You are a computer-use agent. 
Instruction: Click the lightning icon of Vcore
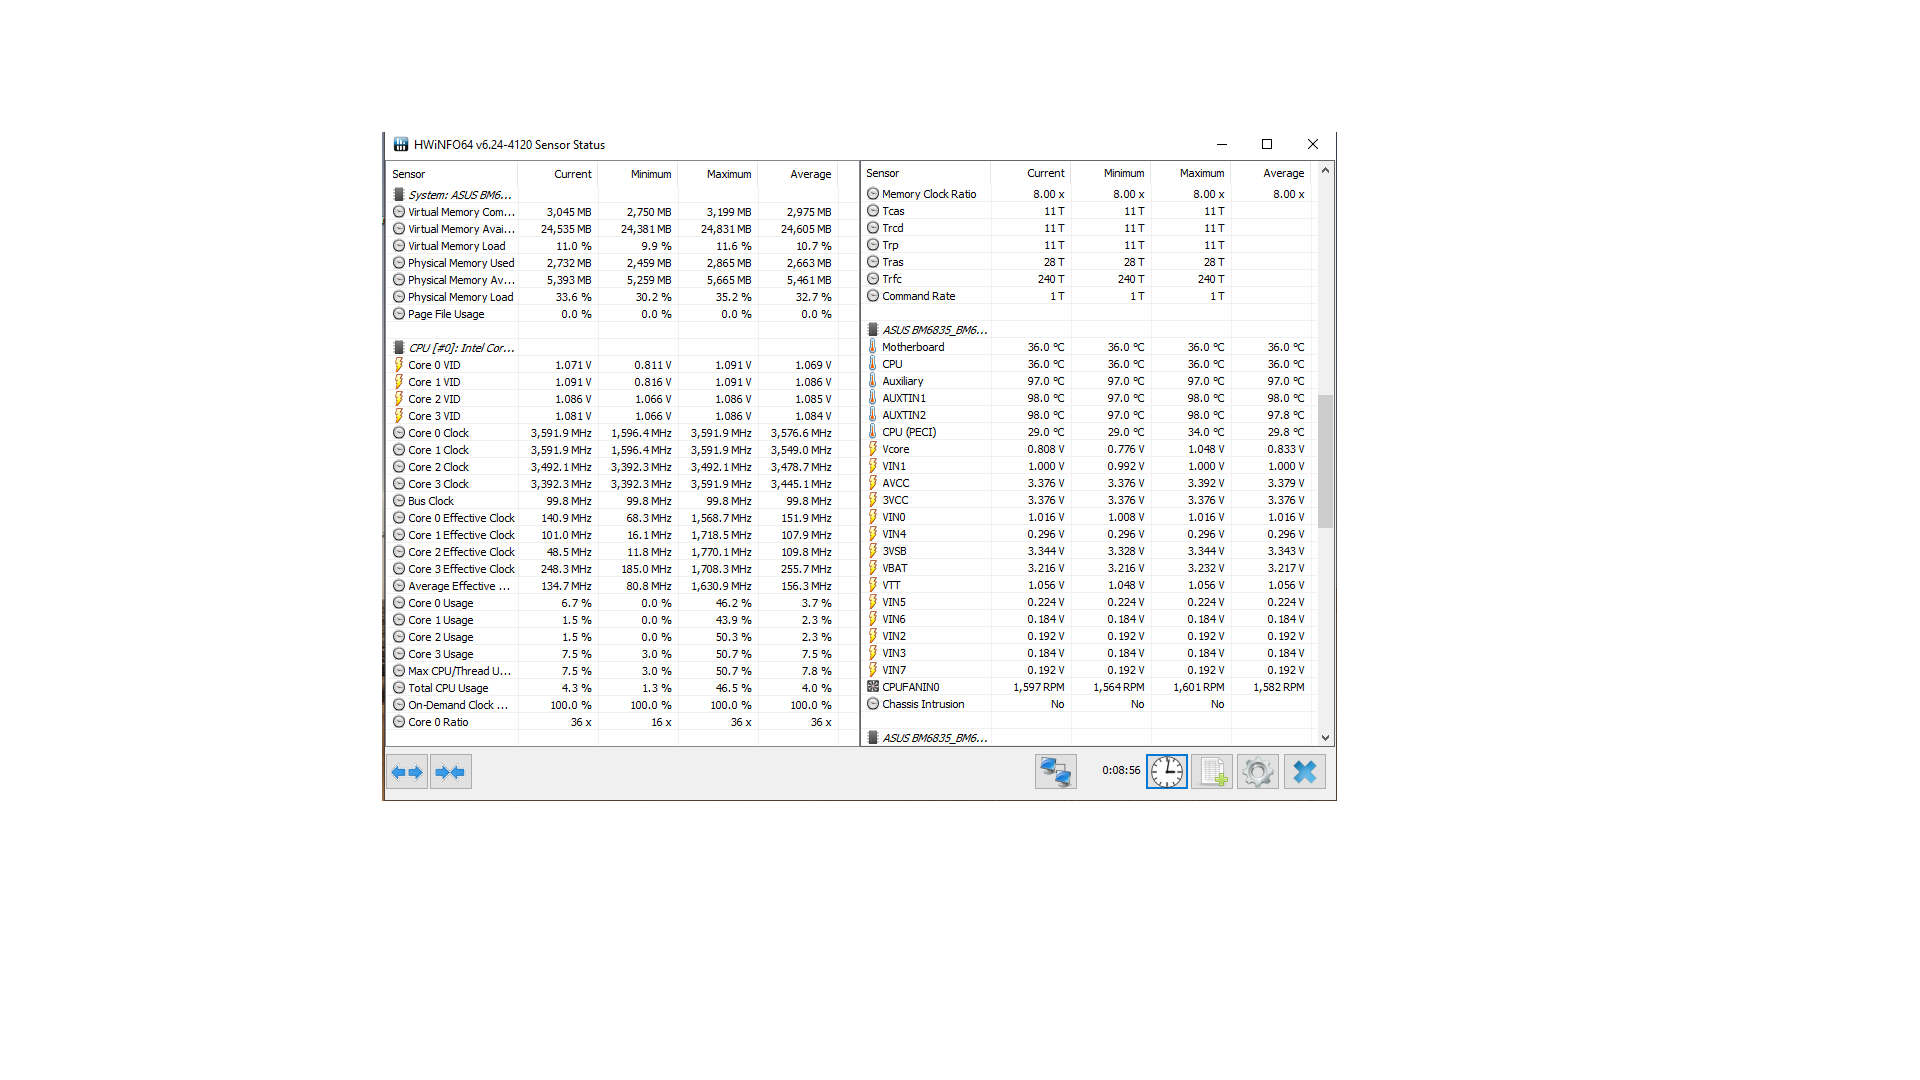873,449
